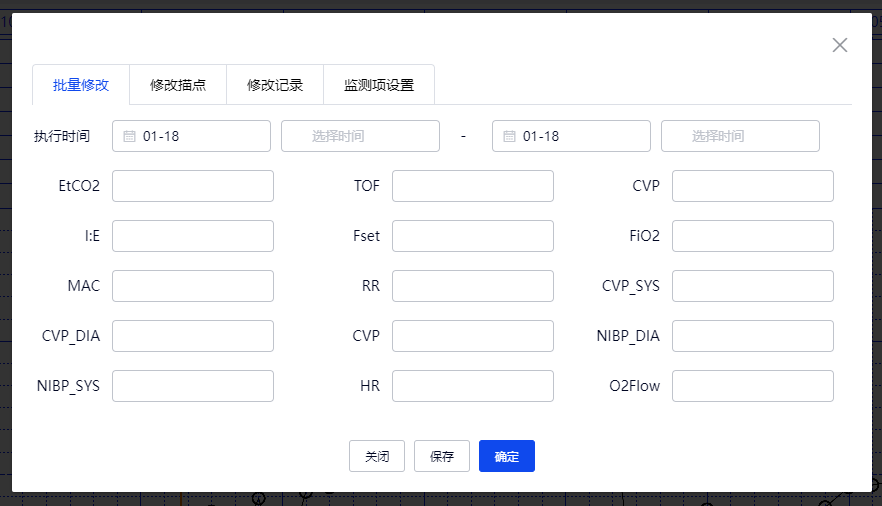Focus the NIBP_SYS input field
Image resolution: width=882 pixels, height=506 pixels.
(193, 386)
